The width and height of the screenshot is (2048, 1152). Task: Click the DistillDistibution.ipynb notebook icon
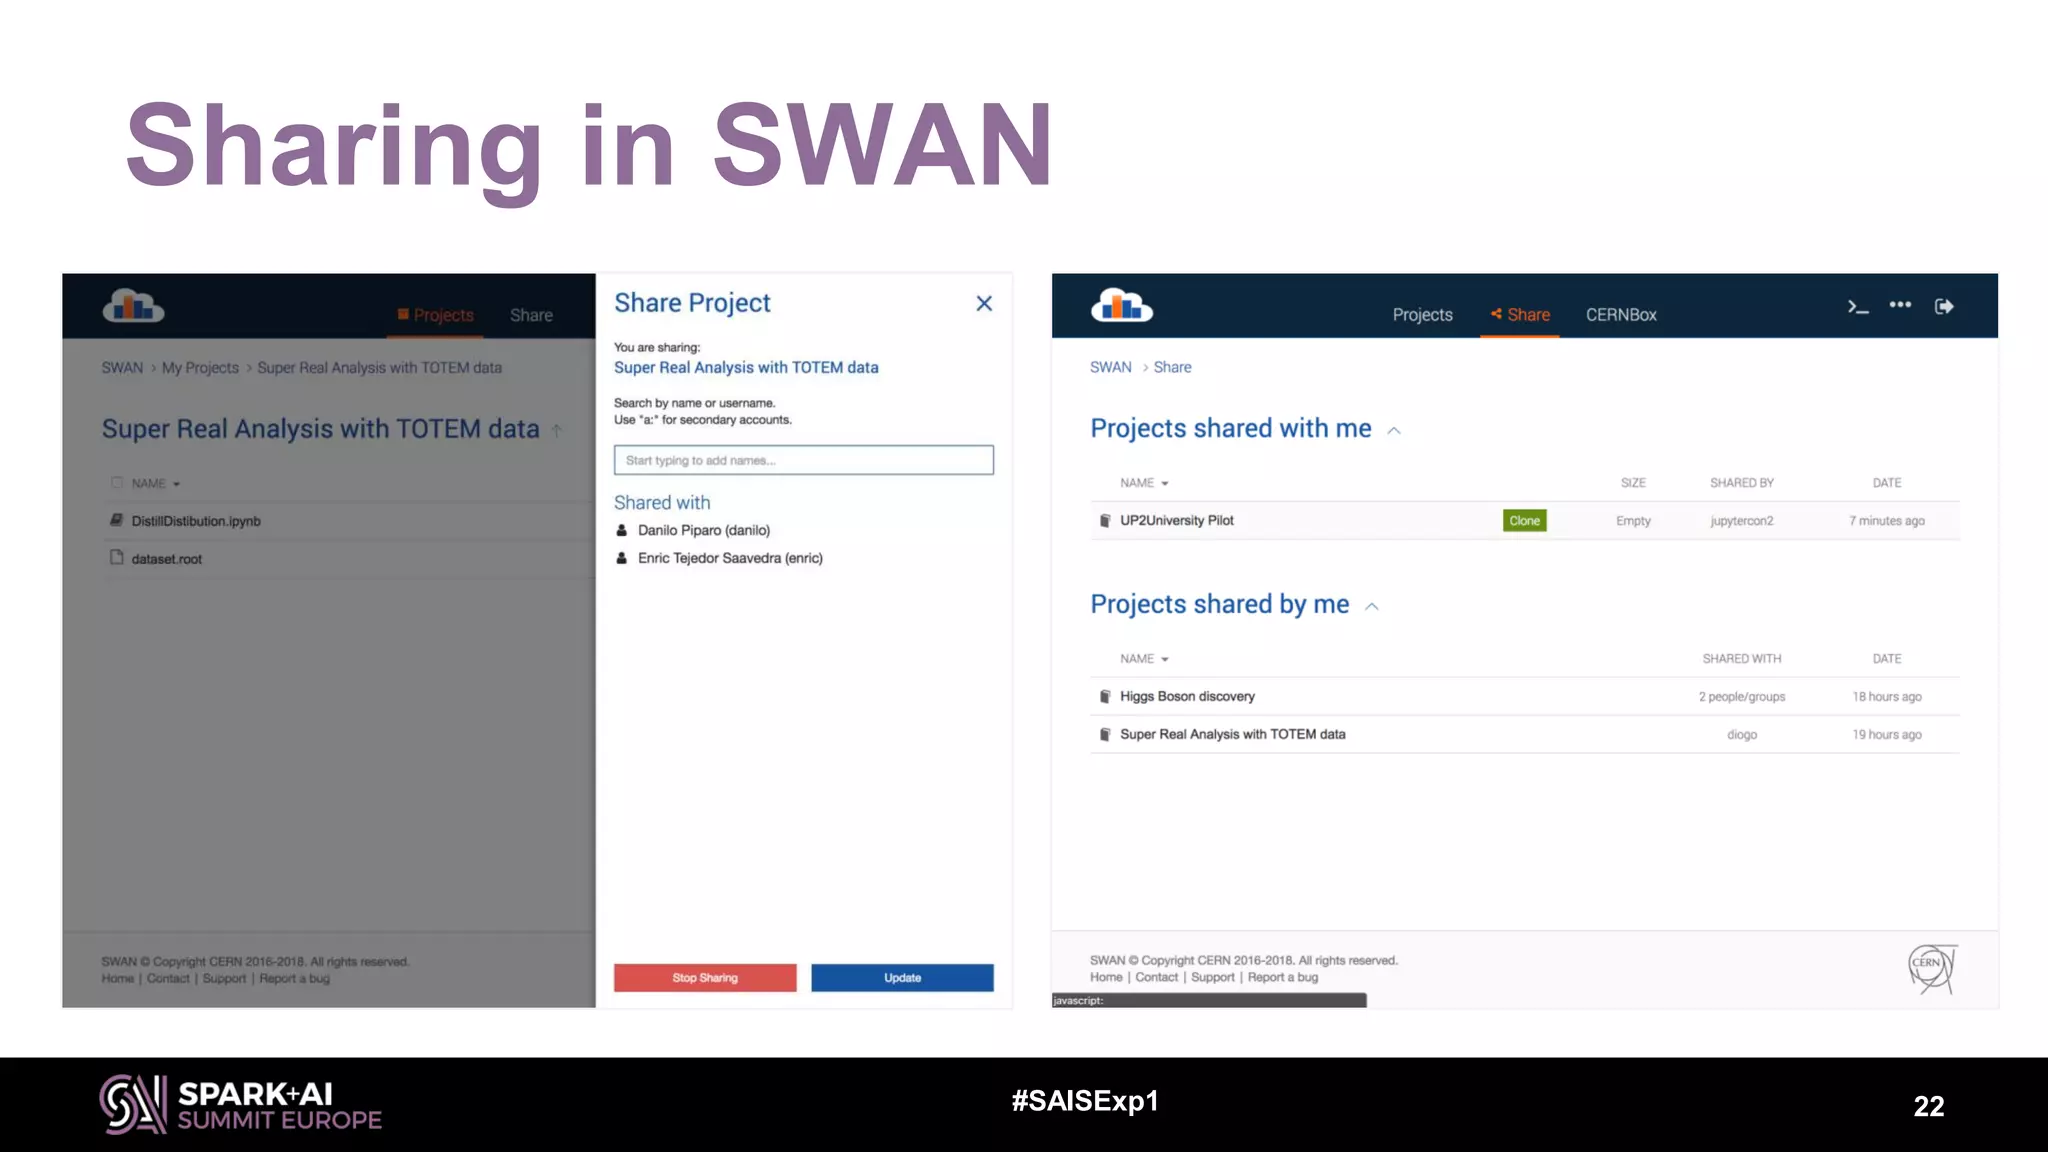click(x=117, y=520)
